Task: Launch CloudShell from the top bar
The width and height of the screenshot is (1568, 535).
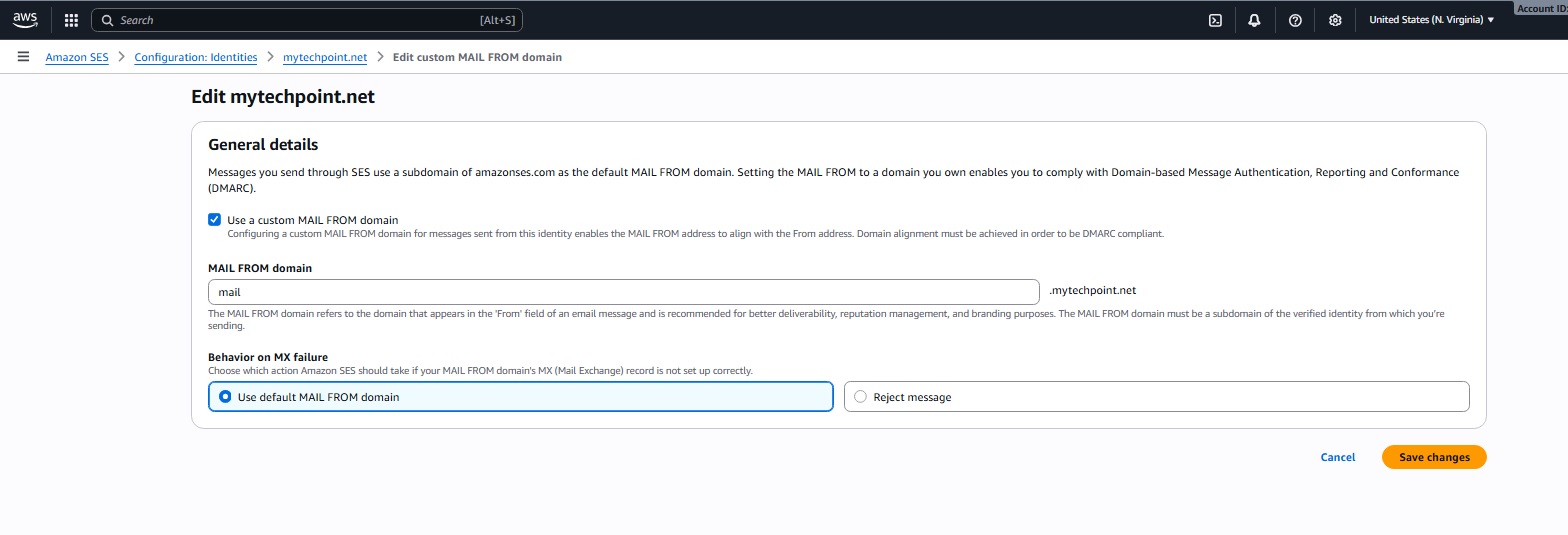Action: pyautogui.click(x=1216, y=20)
